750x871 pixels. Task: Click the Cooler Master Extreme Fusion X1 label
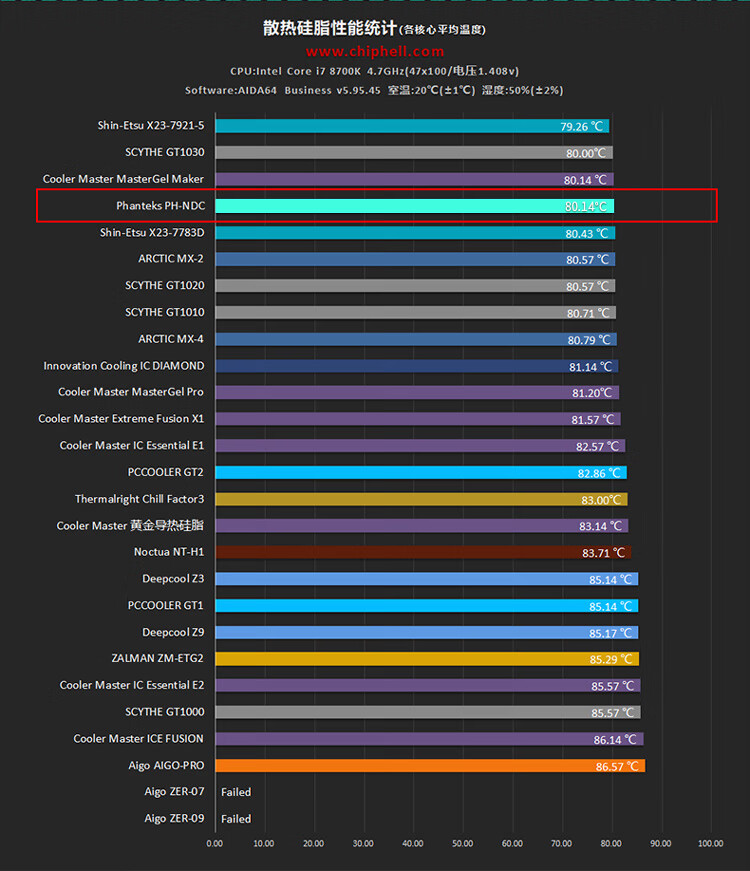[121, 419]
